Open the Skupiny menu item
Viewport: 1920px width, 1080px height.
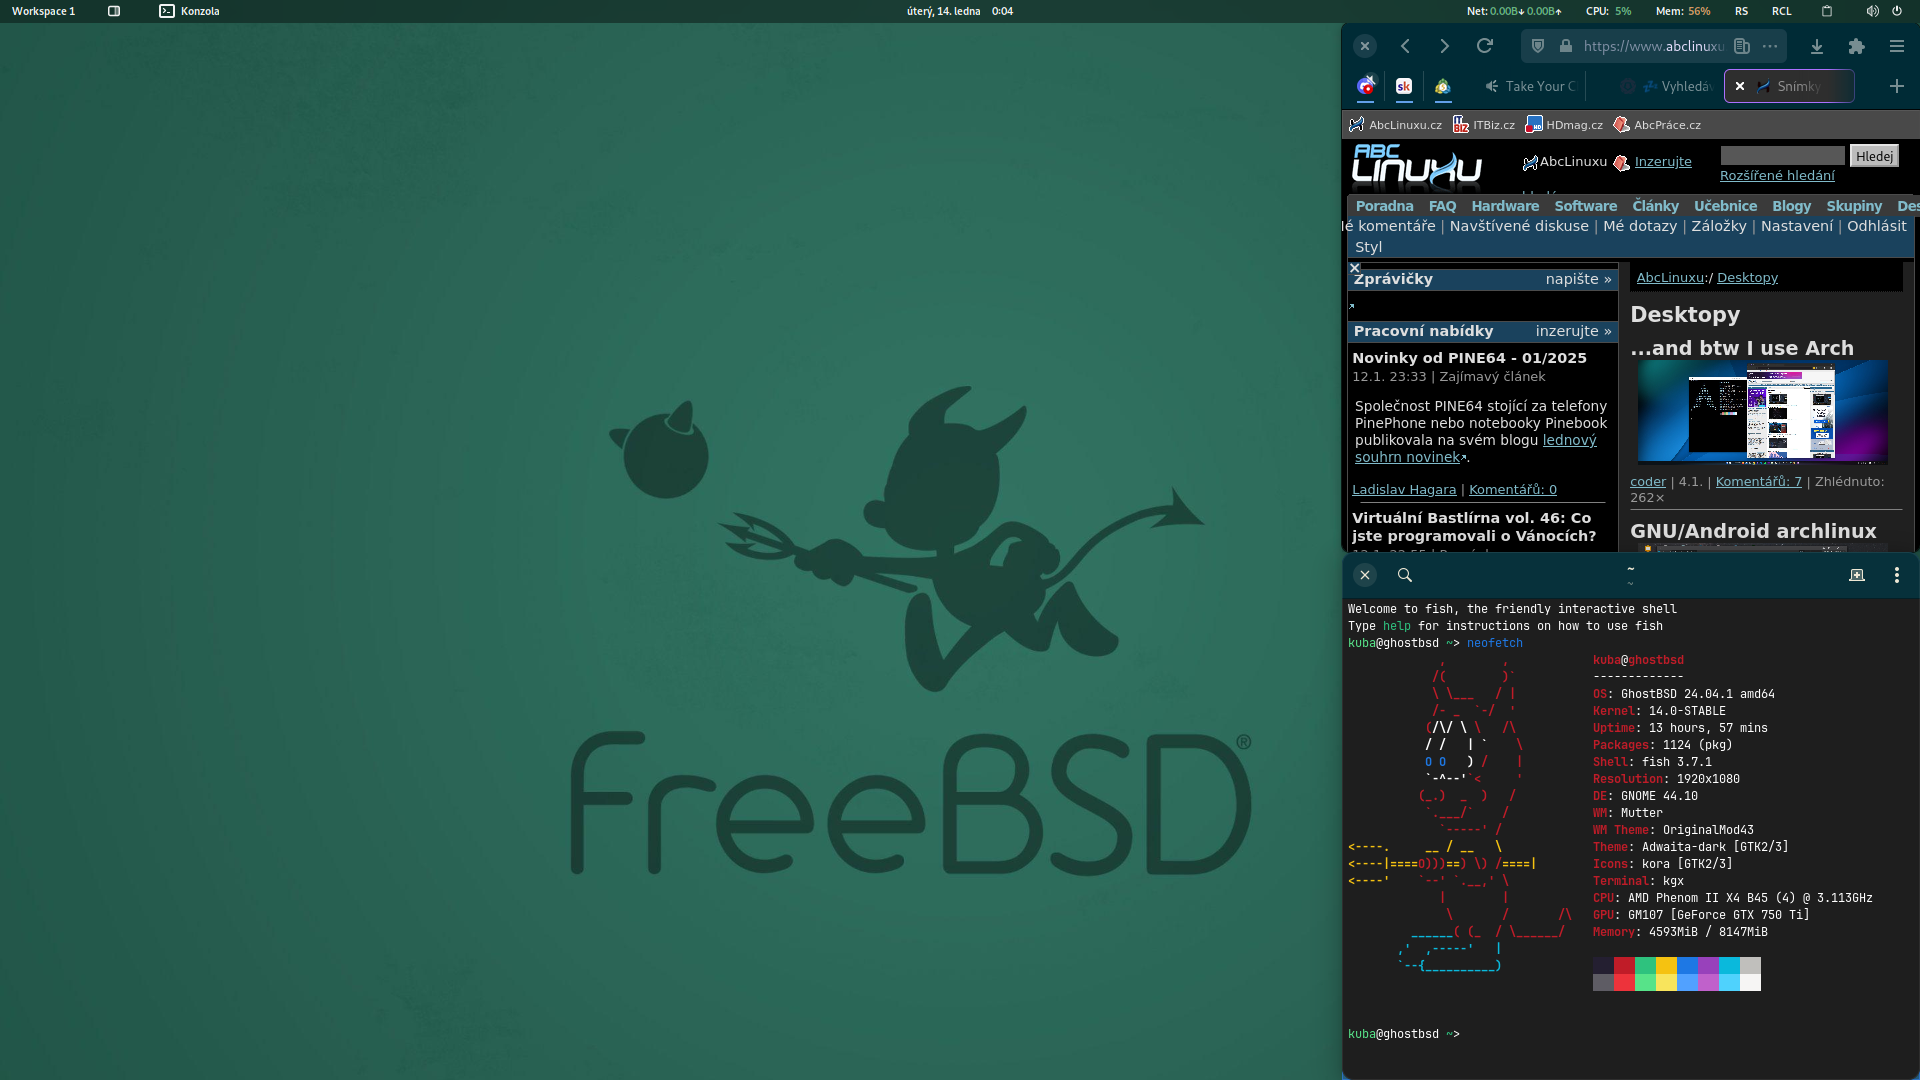1854,206
